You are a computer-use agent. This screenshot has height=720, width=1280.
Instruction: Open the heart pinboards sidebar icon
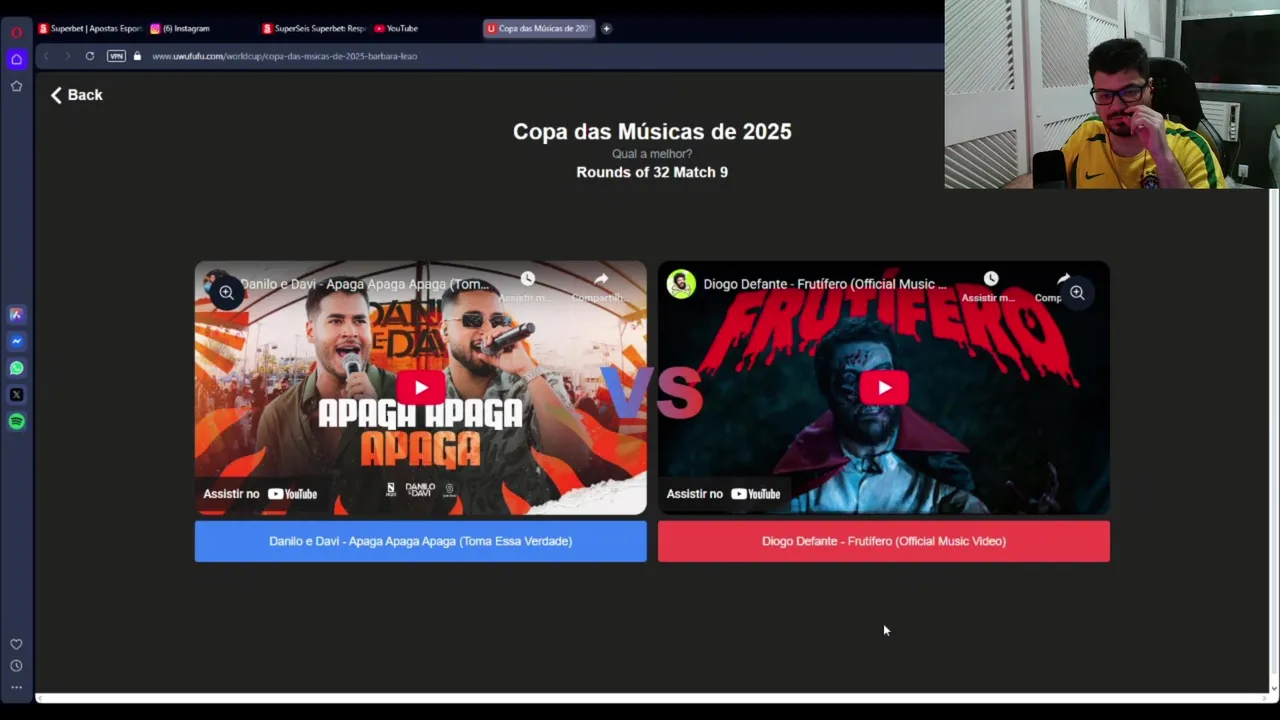16,644
